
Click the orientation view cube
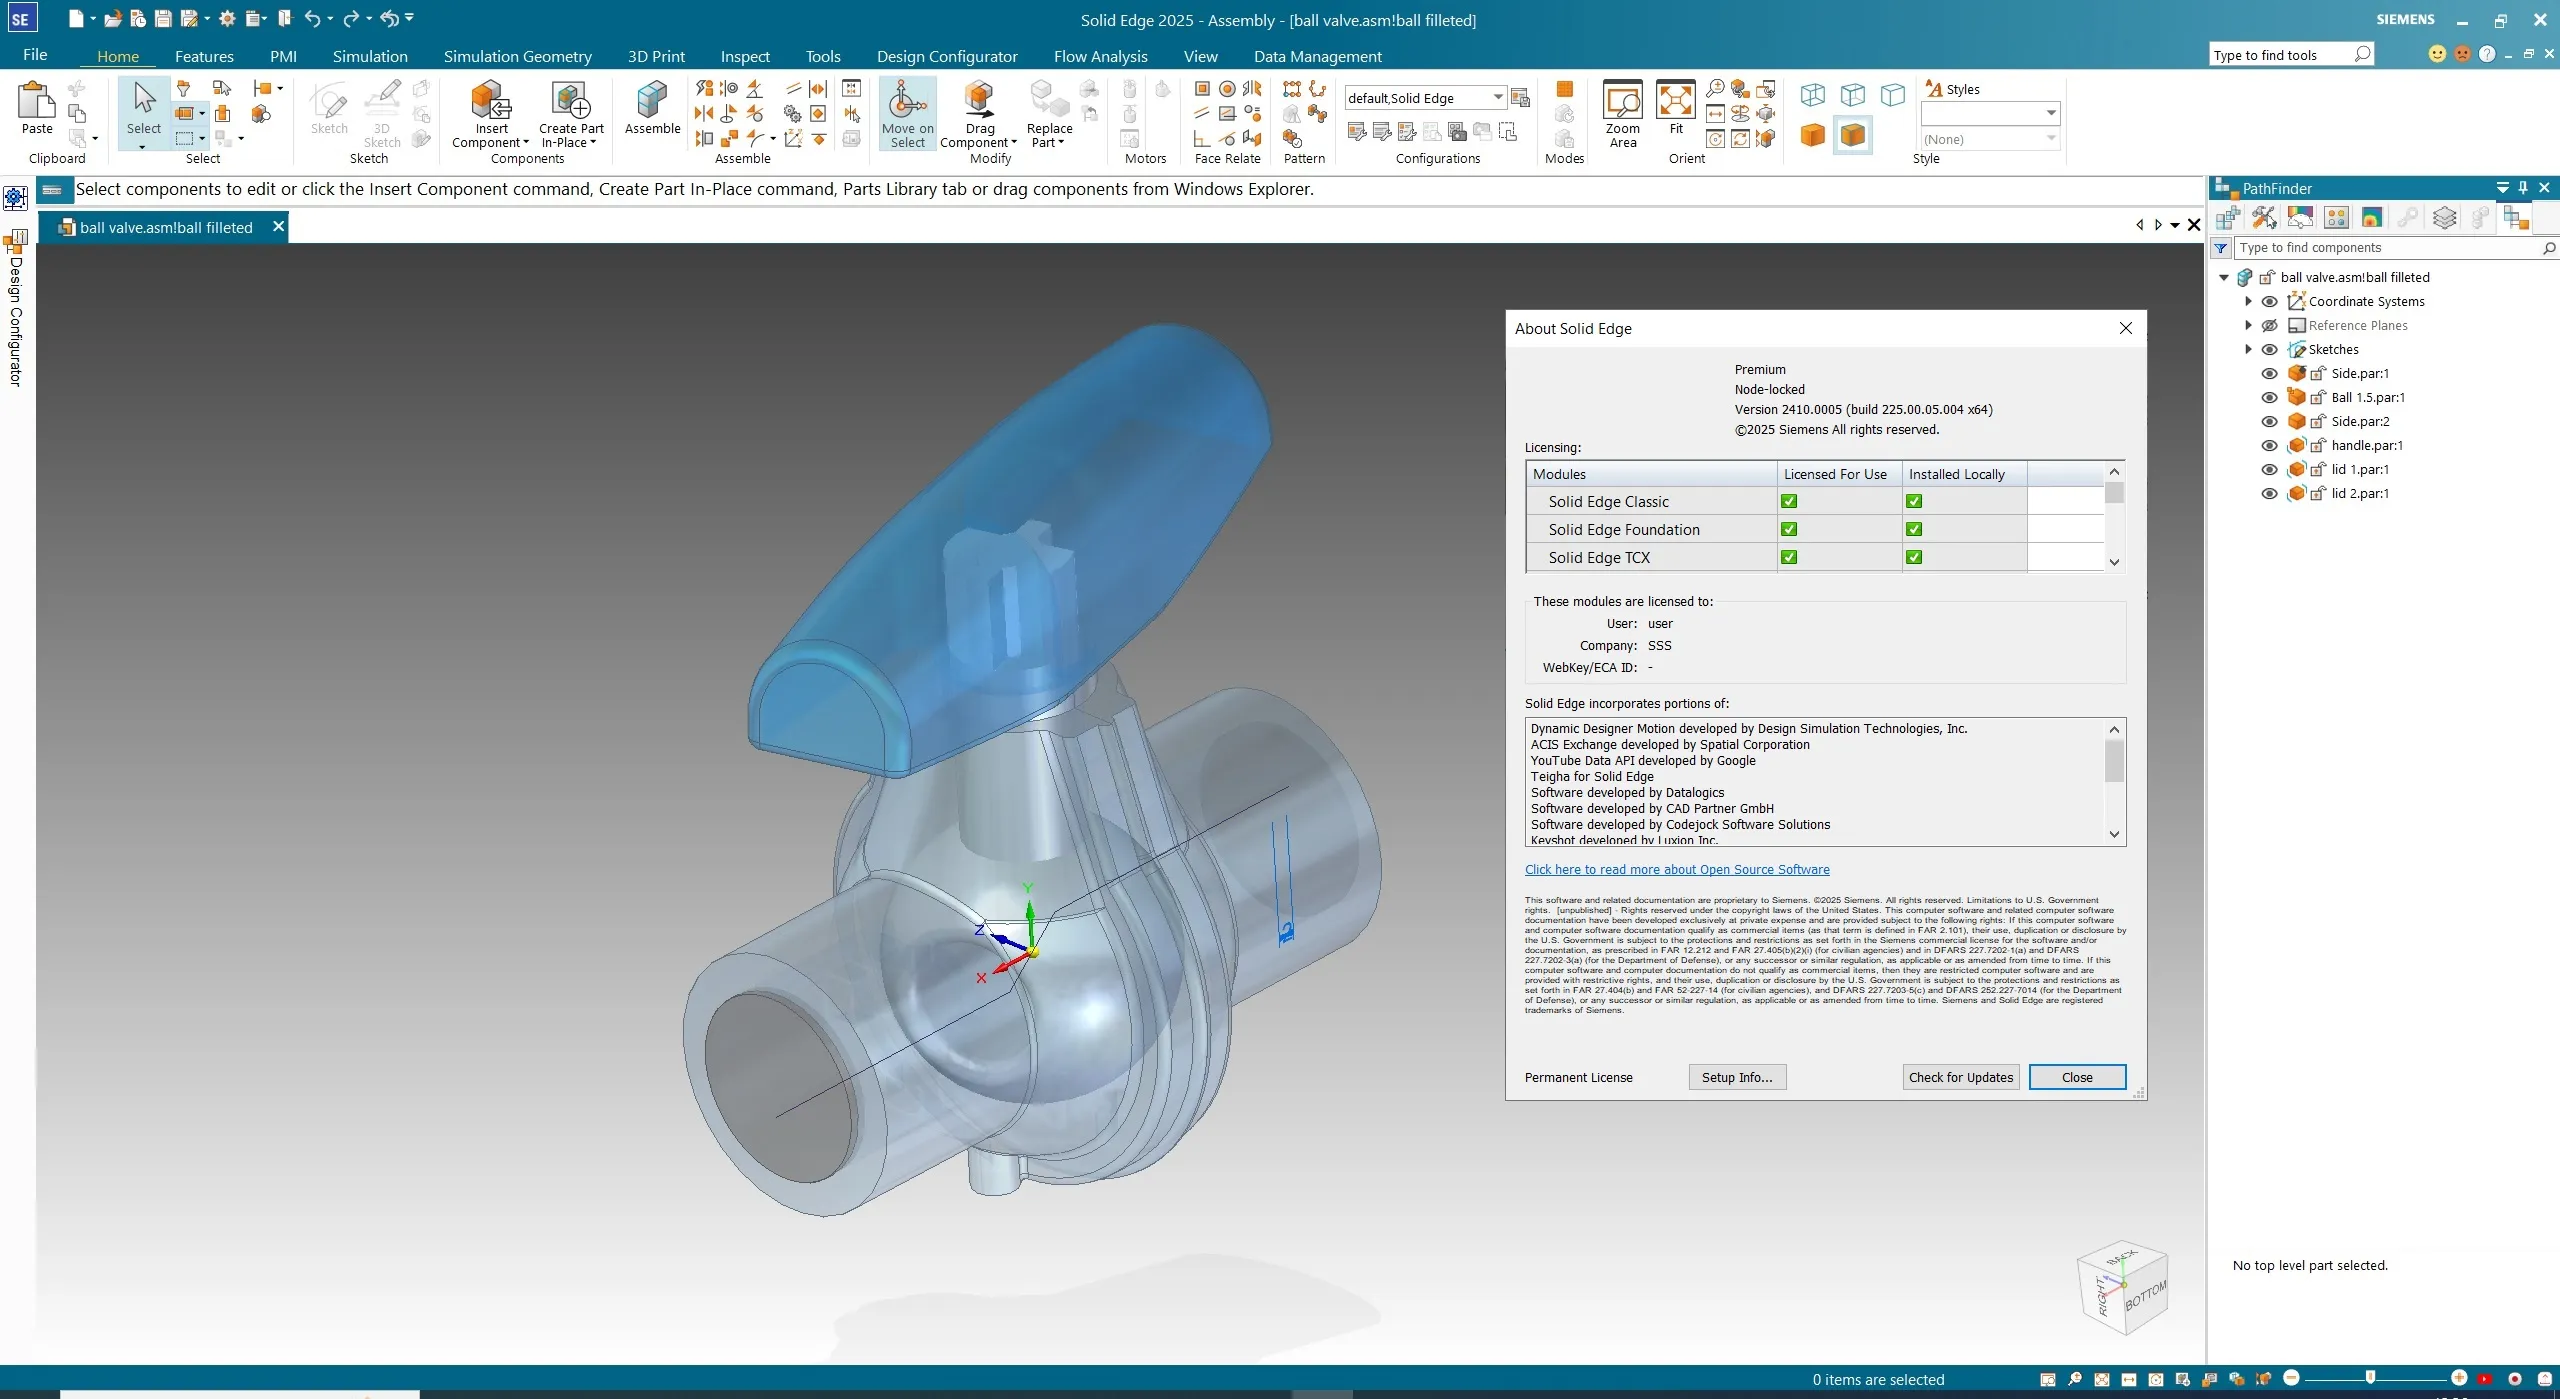(2123, 1289)
